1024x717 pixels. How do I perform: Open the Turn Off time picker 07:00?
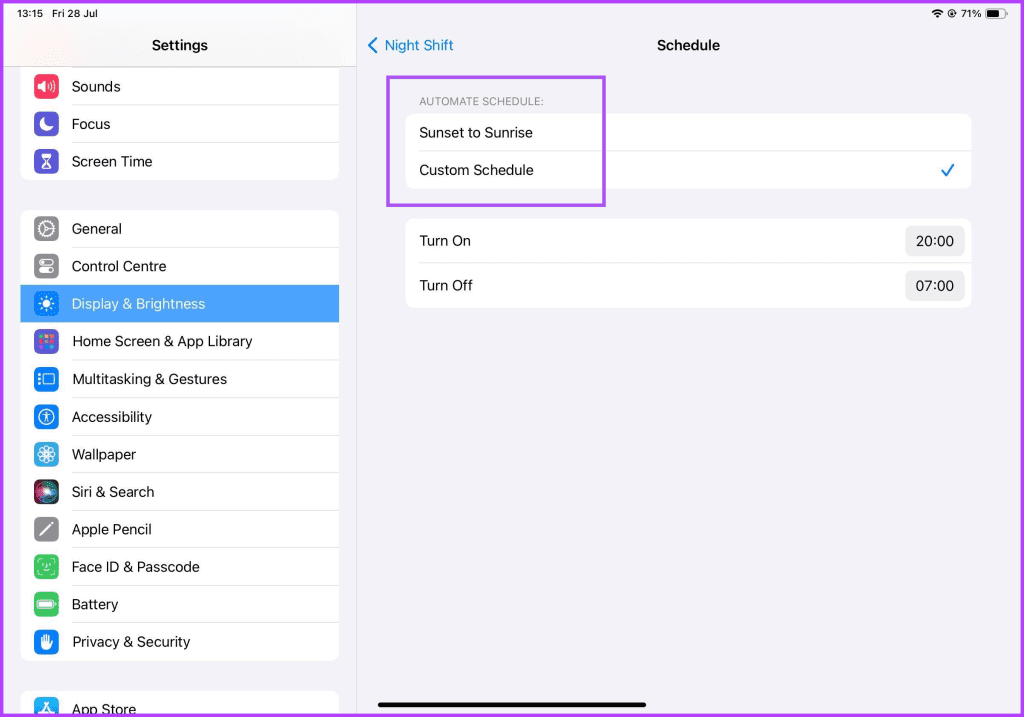pyautogui.click(x=935, y=285)
